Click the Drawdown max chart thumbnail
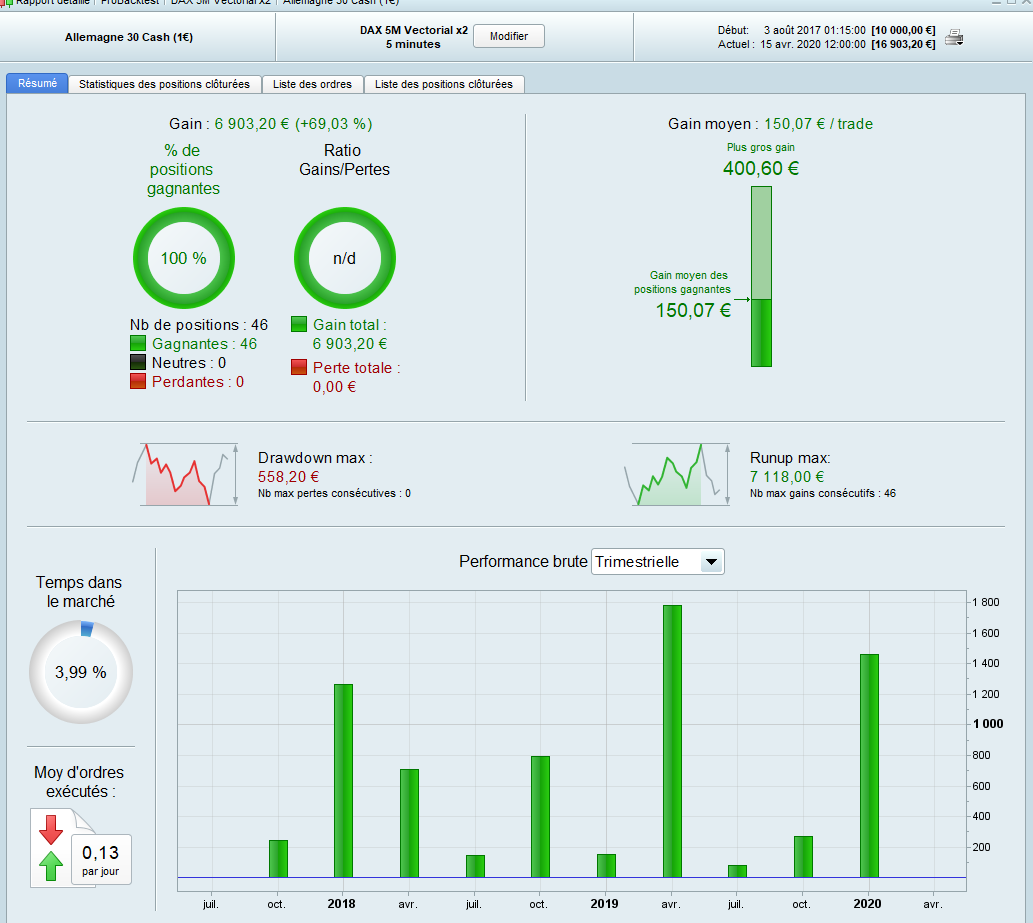 point(185,474)
